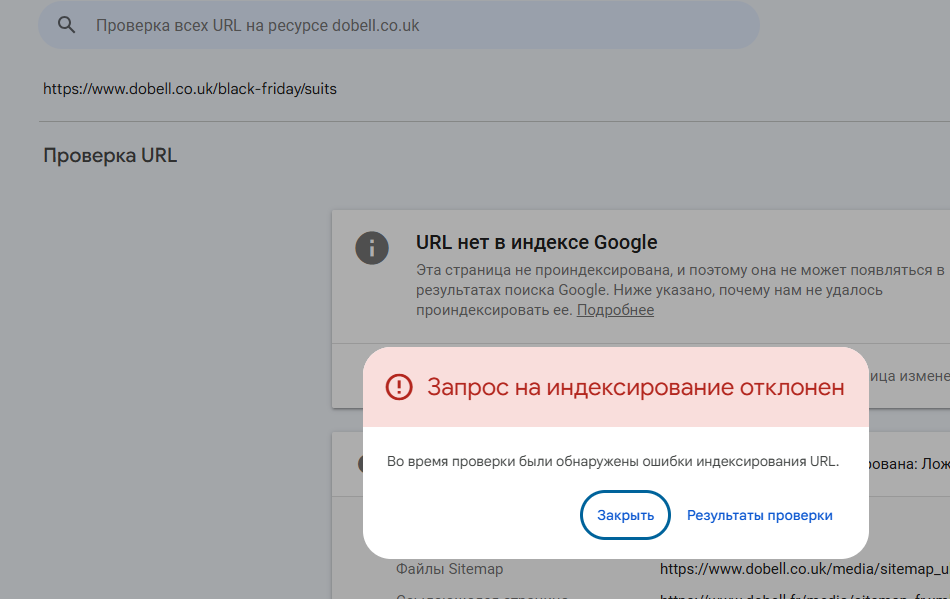Click the red error icon in the dialog
Viewport: 950px width, 599px height.
399,387
